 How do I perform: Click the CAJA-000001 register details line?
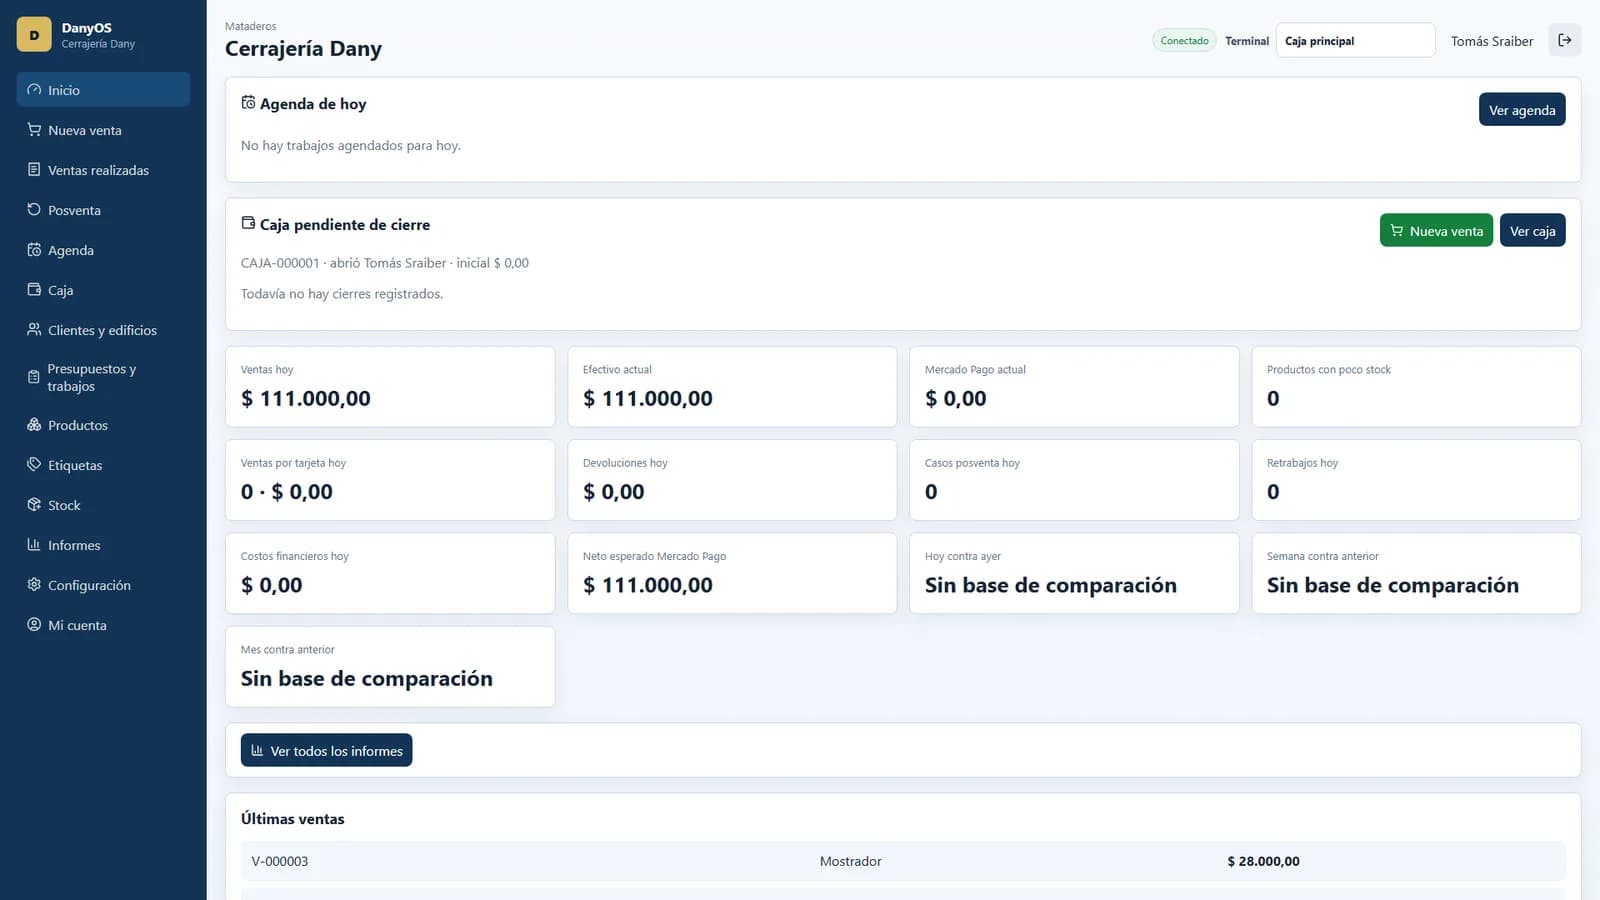(385, 263)
